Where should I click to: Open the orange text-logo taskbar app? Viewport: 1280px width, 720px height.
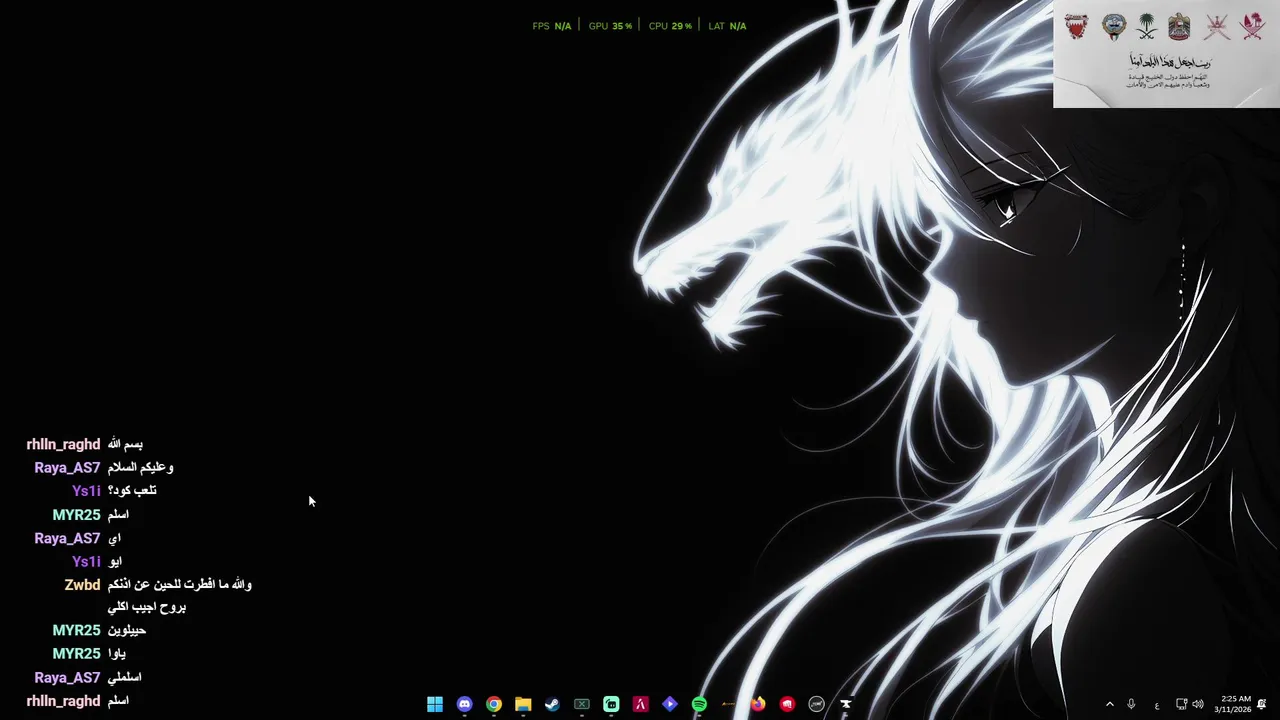(x=729, y=704)
